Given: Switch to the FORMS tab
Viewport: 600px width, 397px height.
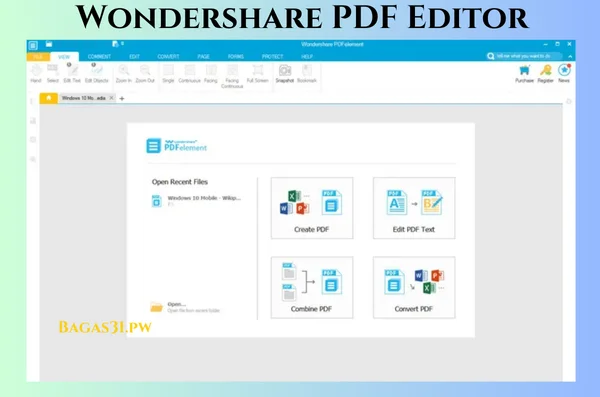Looking at the screenshot, I should pos(236,57).
